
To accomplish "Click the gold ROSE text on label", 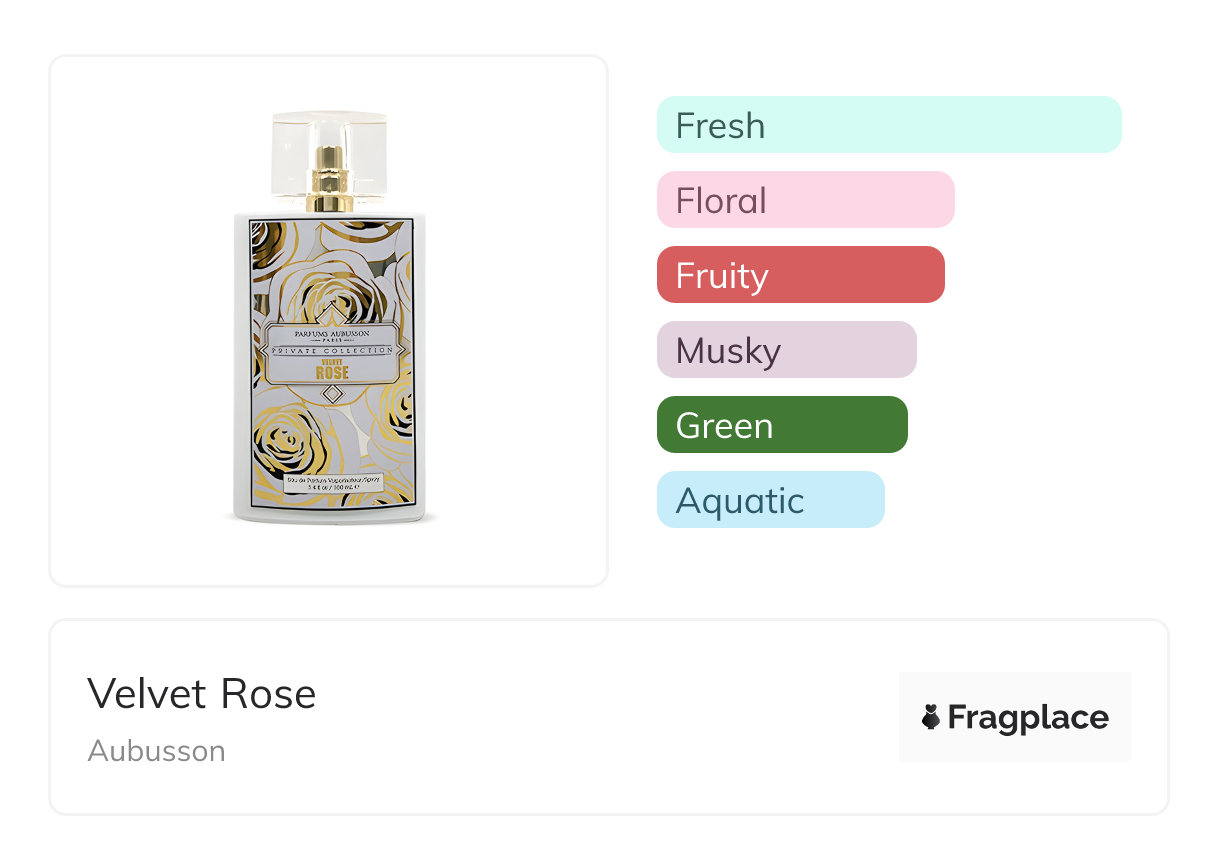I will tap(332, 374).
